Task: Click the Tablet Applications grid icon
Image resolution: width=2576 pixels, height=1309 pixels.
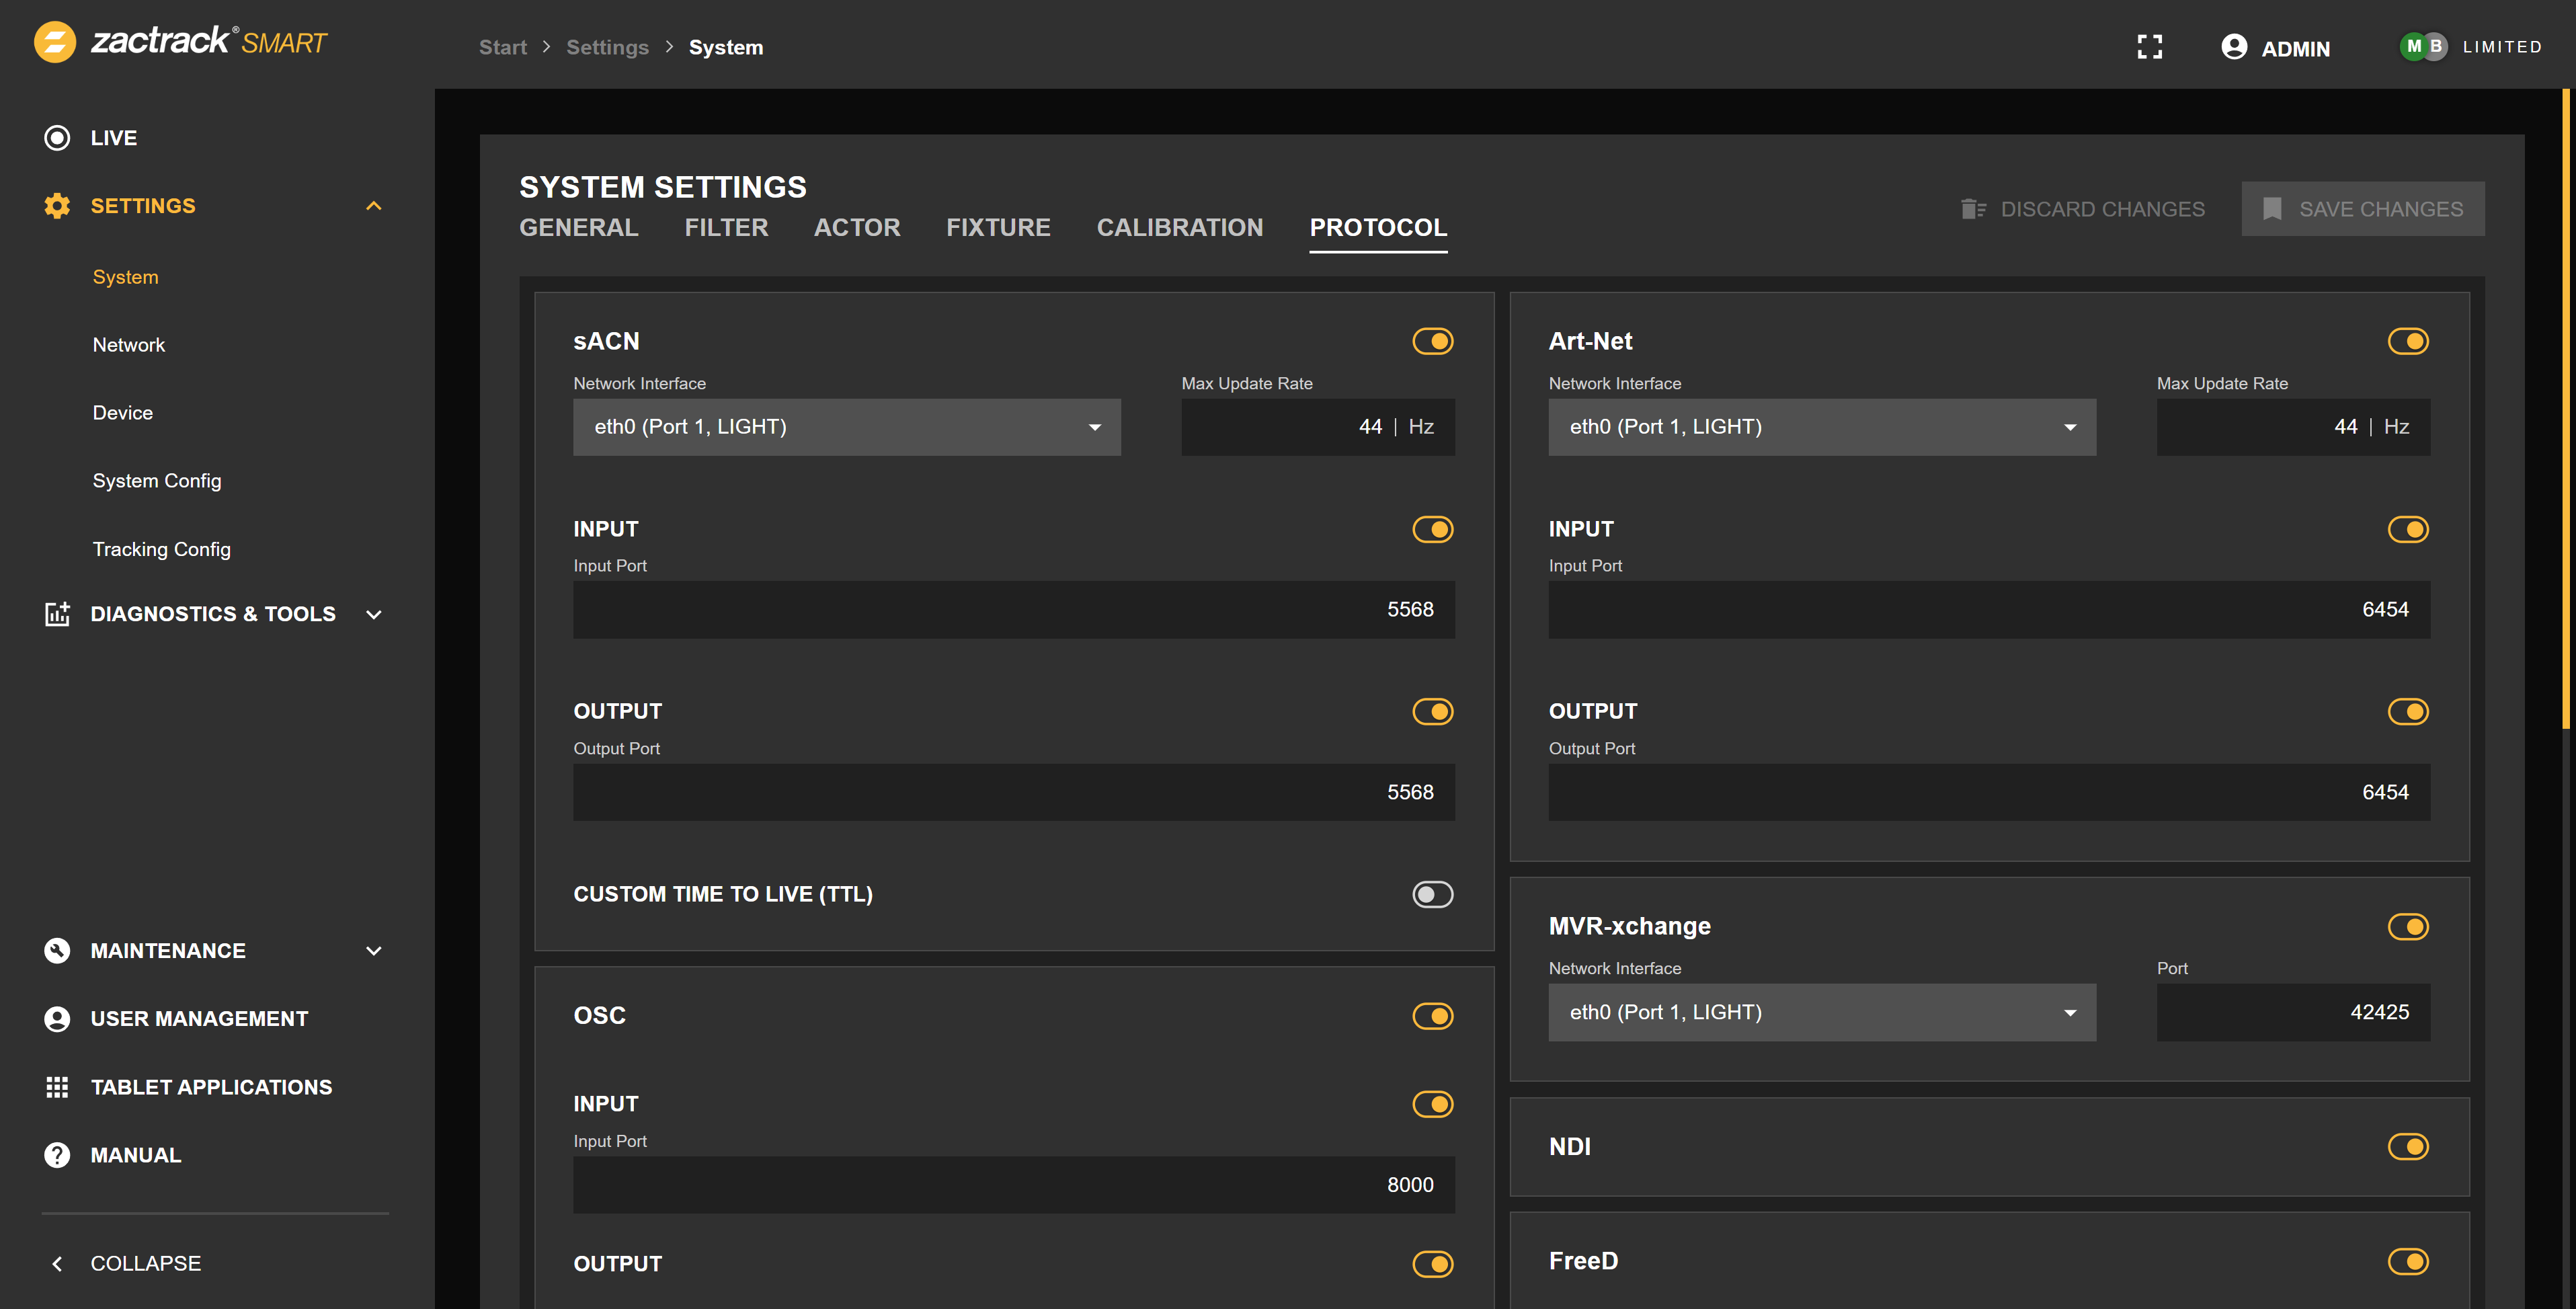Action: [x=57, y=1087]
